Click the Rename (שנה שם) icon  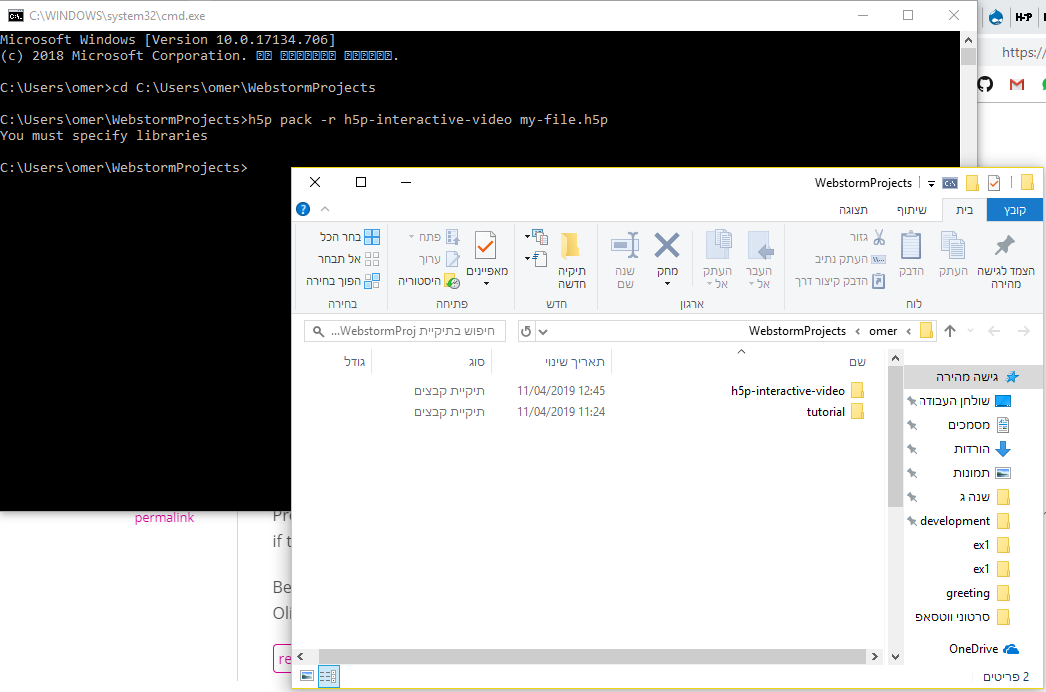tap(625, 246)
